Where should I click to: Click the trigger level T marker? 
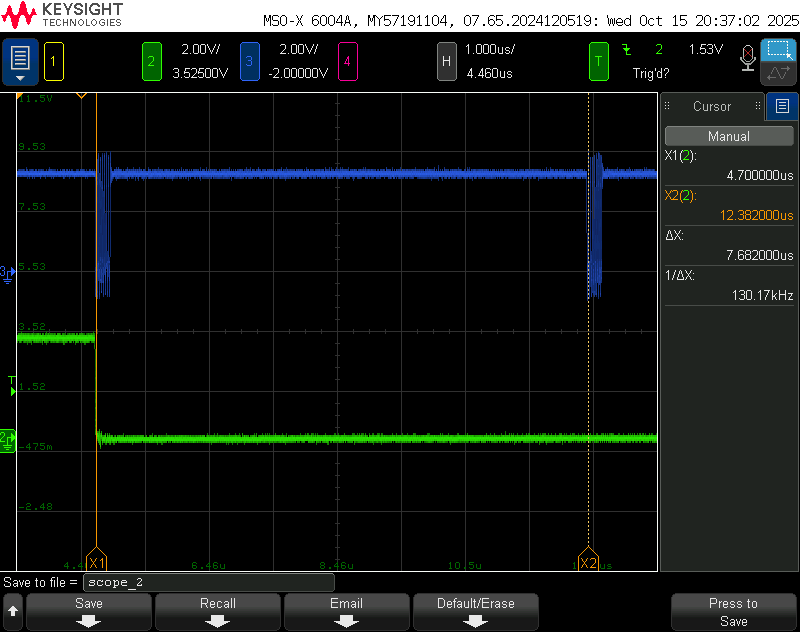click(12, 386)
